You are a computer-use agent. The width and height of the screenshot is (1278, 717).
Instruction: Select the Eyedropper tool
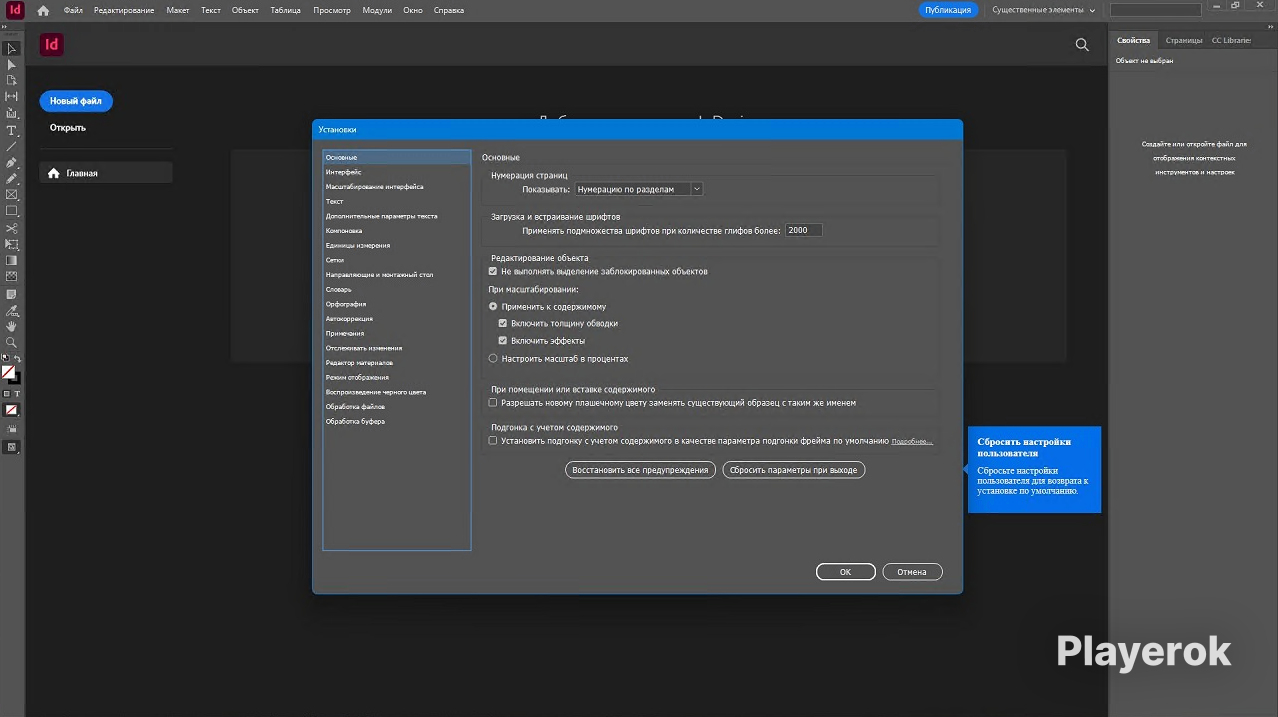(12, 310)
